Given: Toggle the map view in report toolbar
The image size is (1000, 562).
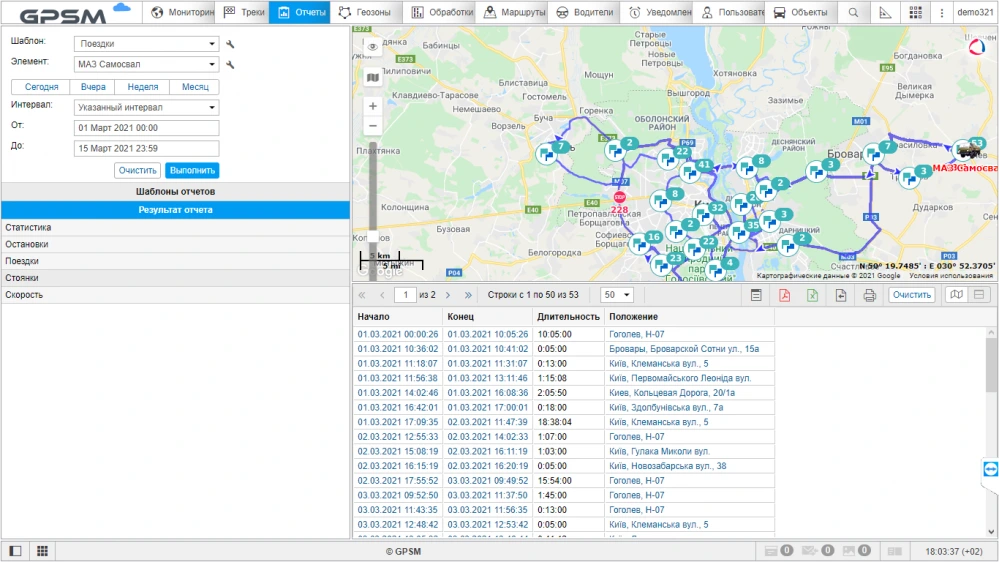Looking at the screenshot, I should pyautogui.click(x=956, y=295).
